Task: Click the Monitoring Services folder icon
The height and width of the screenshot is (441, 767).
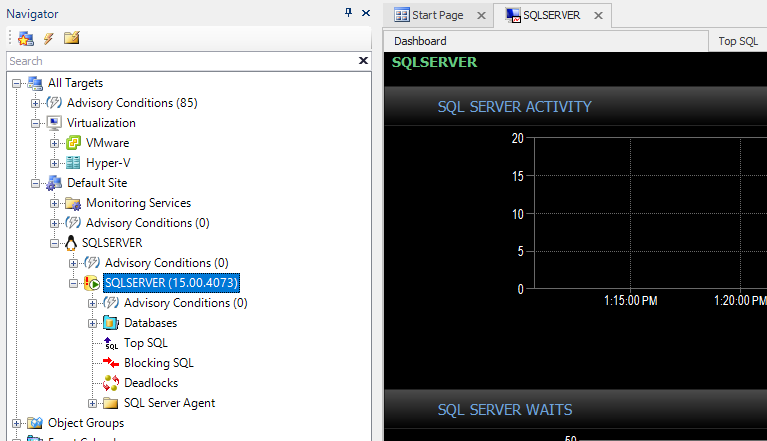Action: point(73,203)
